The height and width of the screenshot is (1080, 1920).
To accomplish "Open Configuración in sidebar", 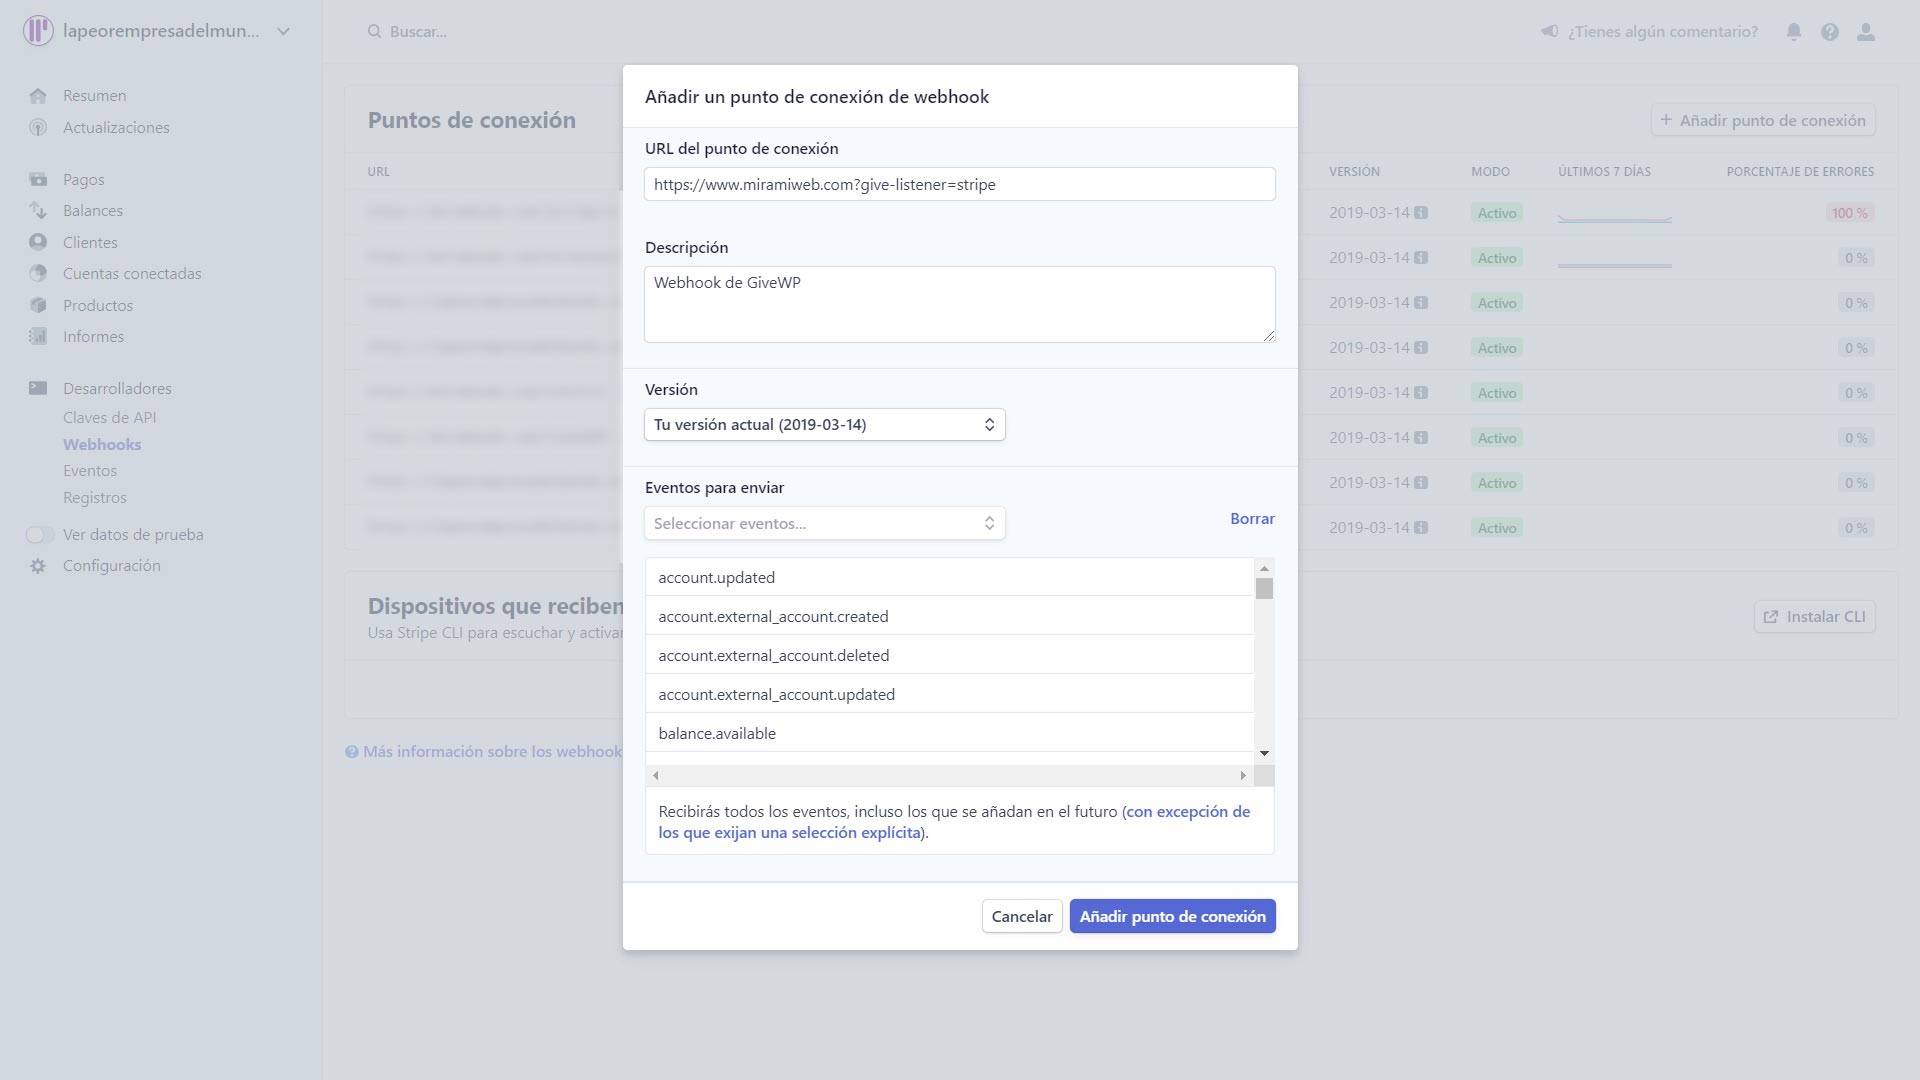I will coord(112,566).
